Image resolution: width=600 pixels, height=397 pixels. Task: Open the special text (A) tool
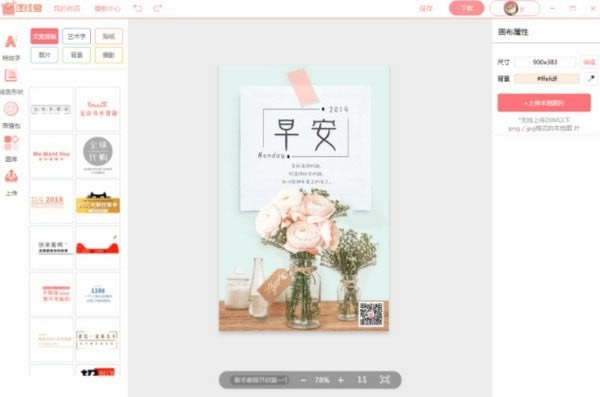coord(11,41)
